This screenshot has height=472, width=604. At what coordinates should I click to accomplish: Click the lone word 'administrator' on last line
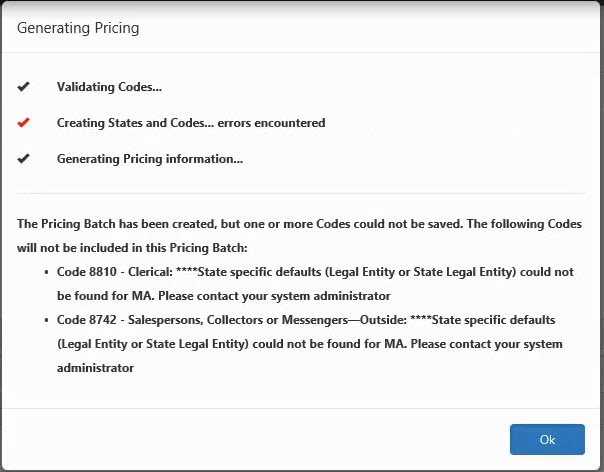point(96,368)
